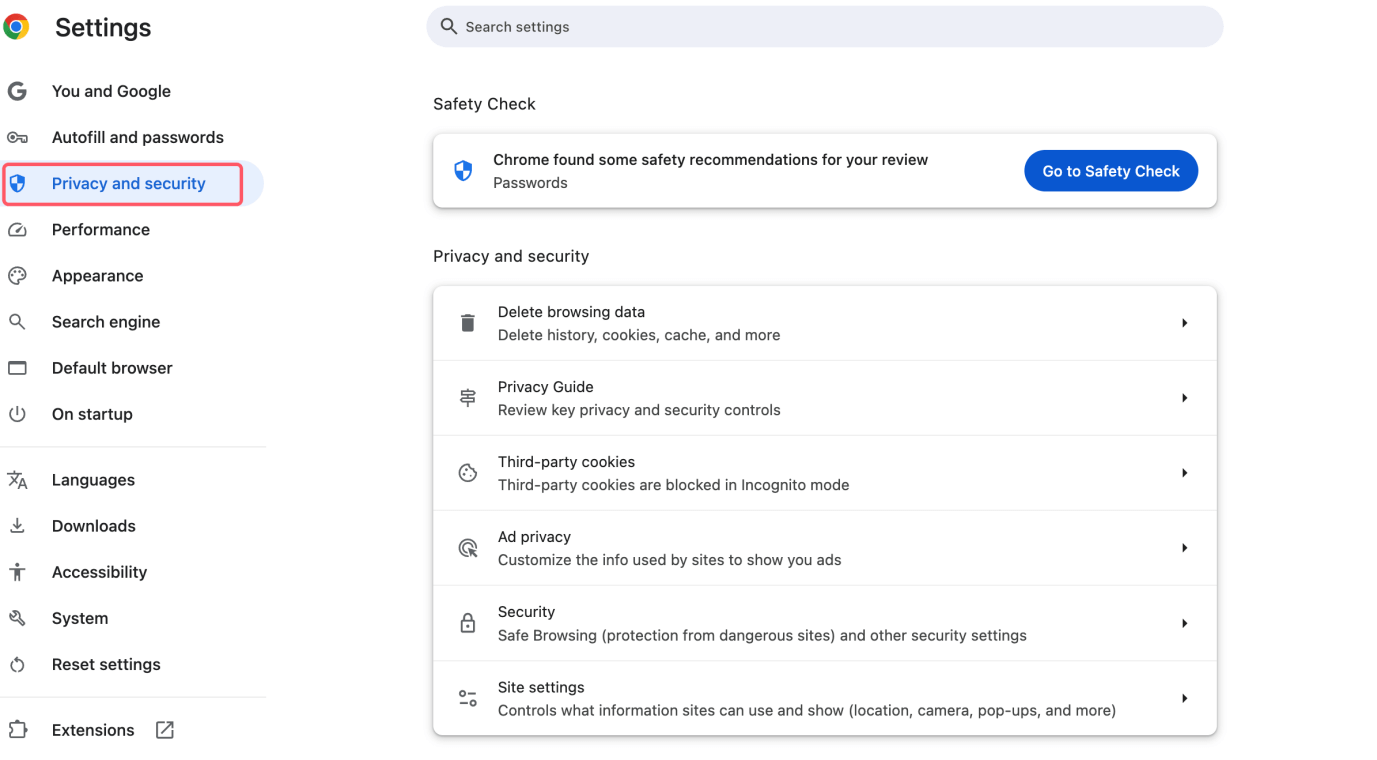The image size is (1377, 760).
Task: Expand the Third-party cookies arrow
Action: coord(1185,472)
